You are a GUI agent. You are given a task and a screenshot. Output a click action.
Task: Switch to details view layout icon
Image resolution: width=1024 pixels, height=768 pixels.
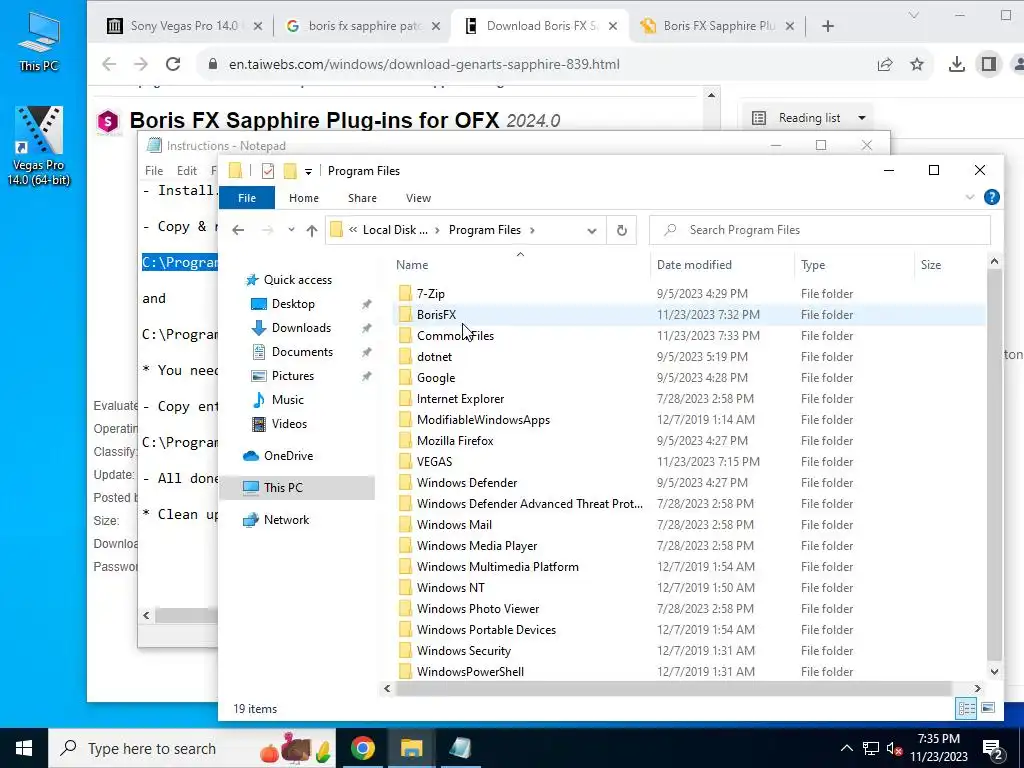click(966, 709)
